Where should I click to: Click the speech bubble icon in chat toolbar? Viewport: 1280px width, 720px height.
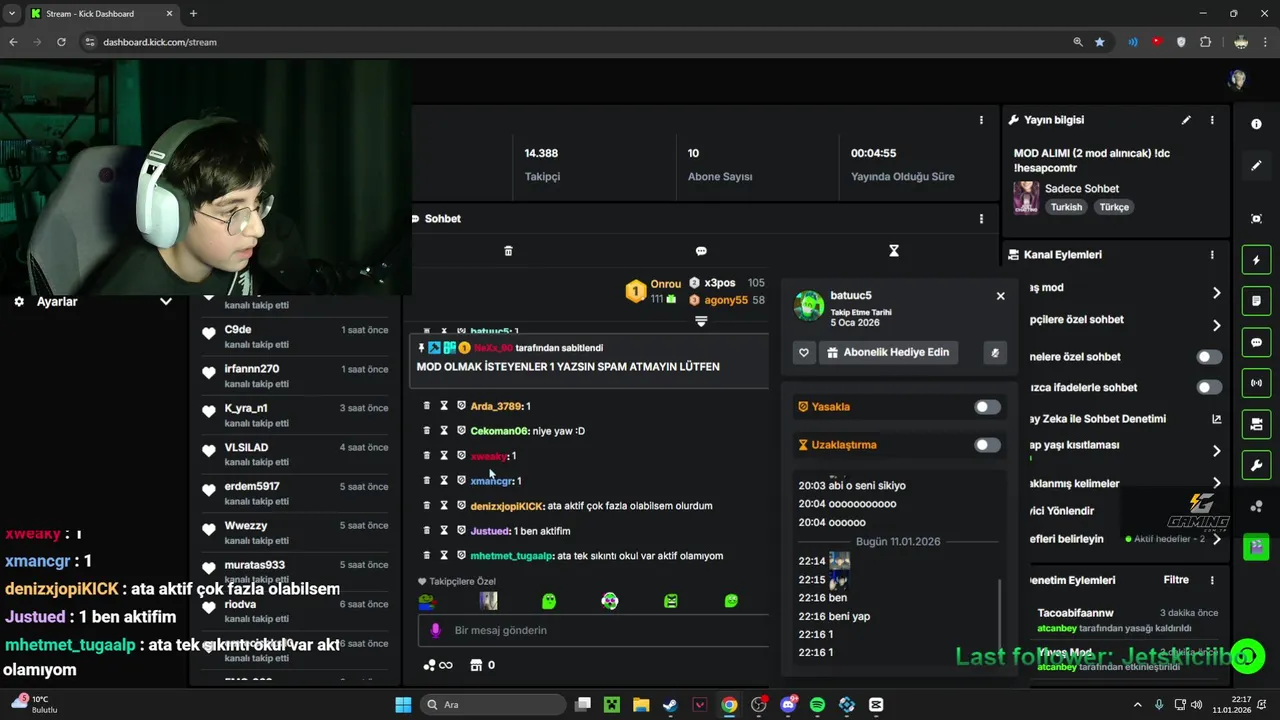coord(701,251)
